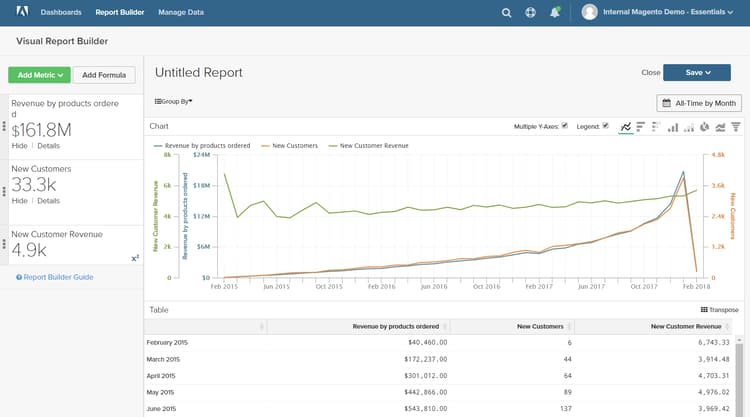The height and width of the screenshot is (417, 750).
Task: Hide the New Customers metric
Action: pyautogui.click(x=19, y=201)
